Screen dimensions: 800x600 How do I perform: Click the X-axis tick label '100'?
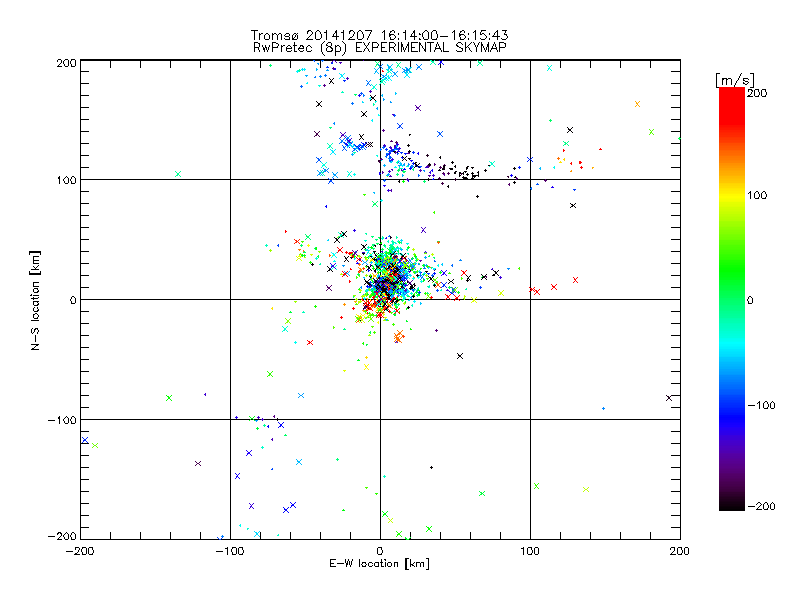click(x=530, y=552)
